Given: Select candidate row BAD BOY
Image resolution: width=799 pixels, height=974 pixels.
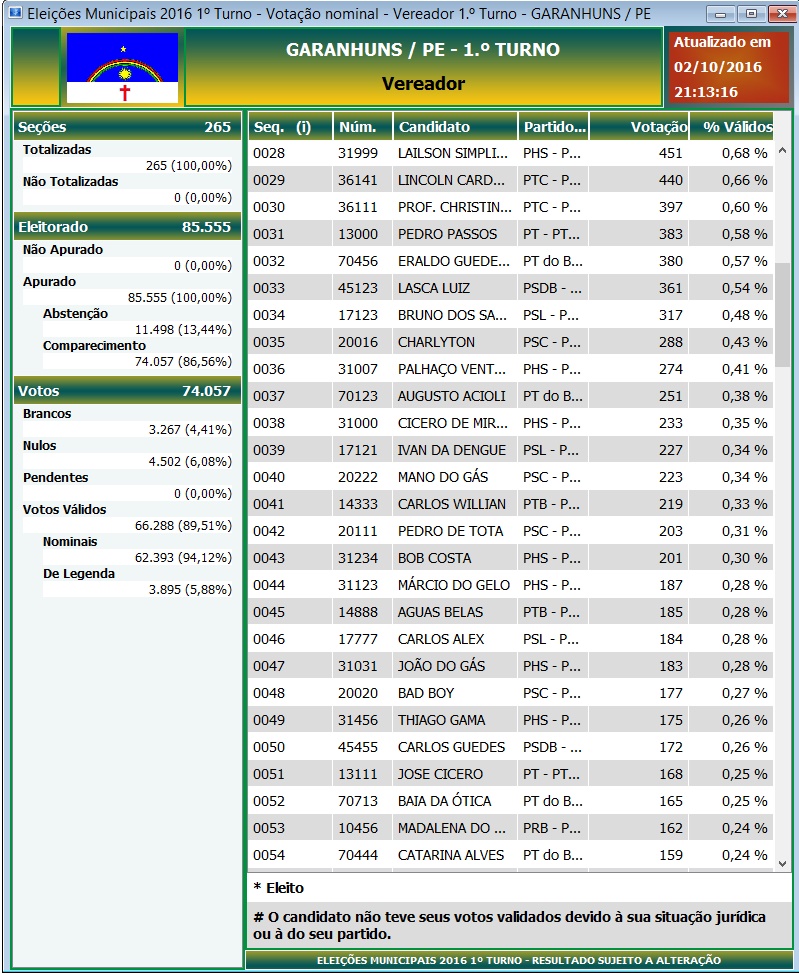Looking at the screenshot, I should (510, 693).
